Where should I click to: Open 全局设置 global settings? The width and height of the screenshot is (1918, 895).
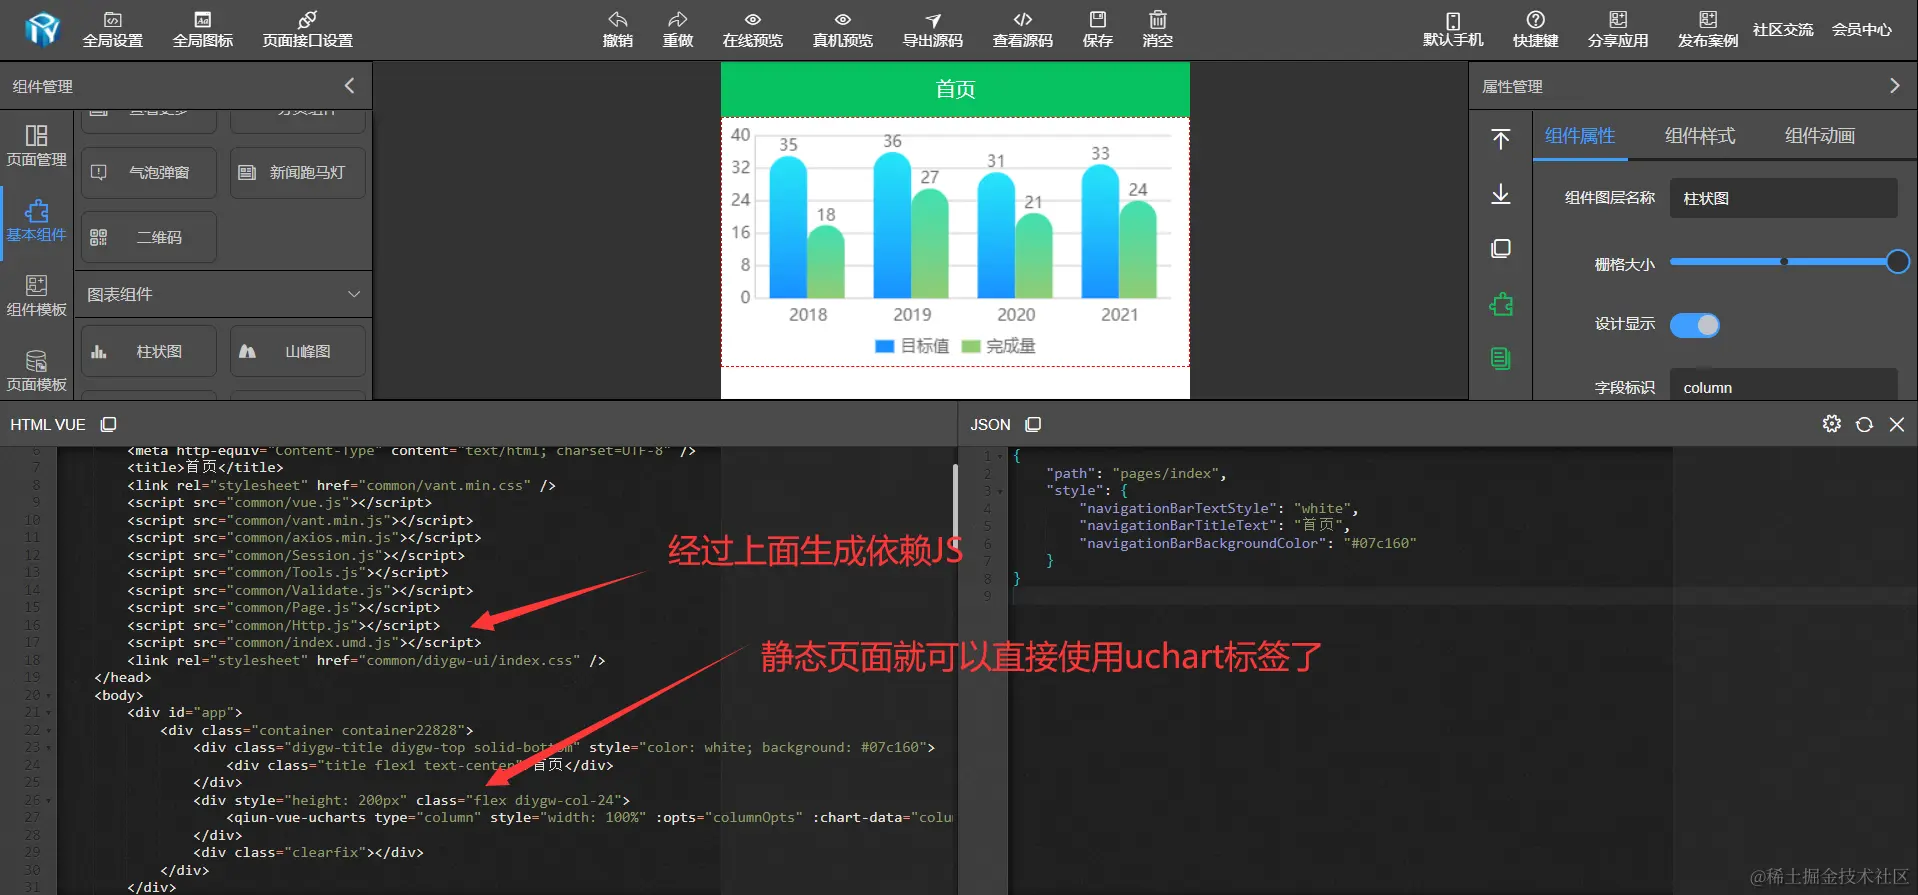112,29
